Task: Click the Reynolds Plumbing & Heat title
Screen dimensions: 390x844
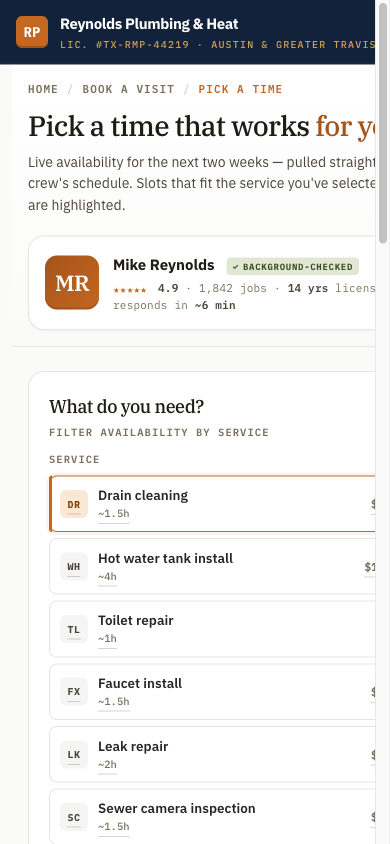Action: click(149, 24)
